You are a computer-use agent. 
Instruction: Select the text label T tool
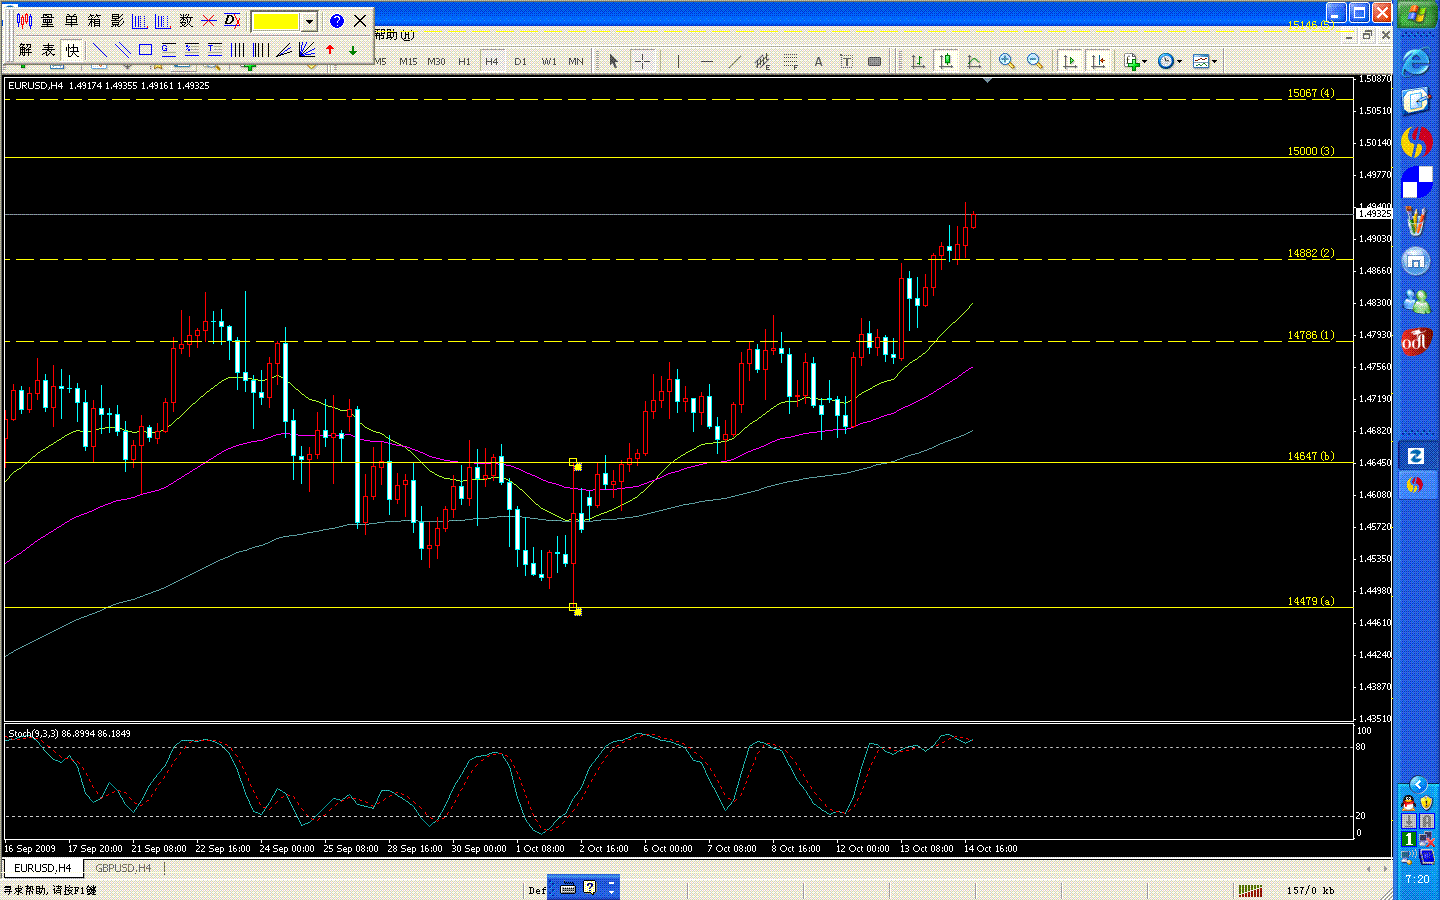coord(846,62)
